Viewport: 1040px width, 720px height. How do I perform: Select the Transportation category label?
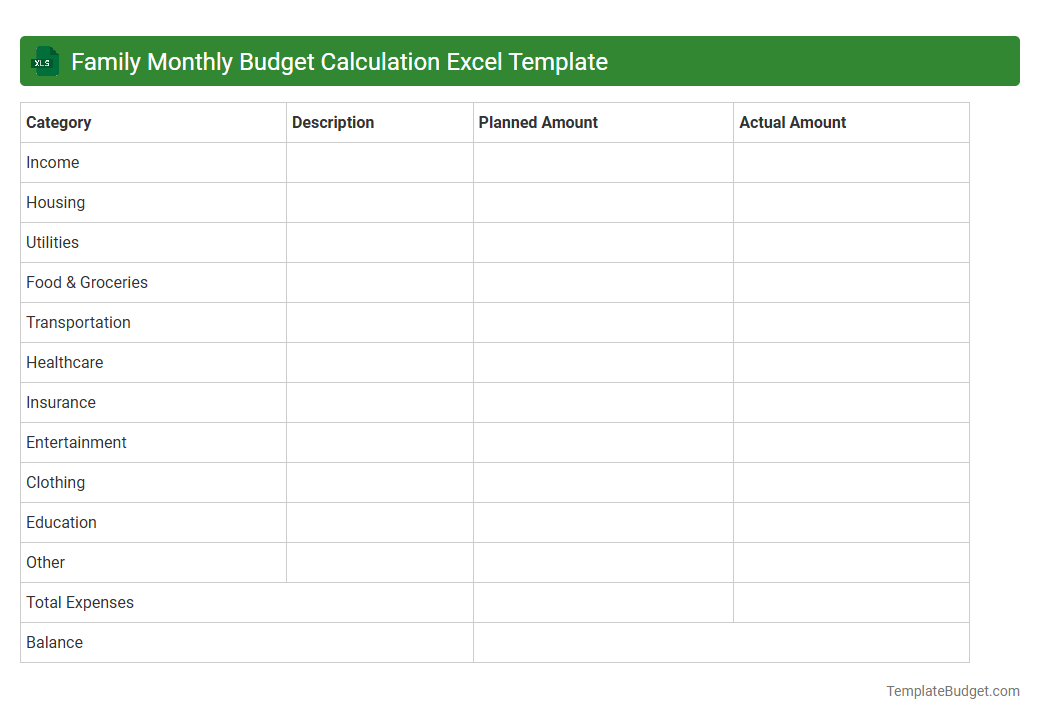point(78,322)
